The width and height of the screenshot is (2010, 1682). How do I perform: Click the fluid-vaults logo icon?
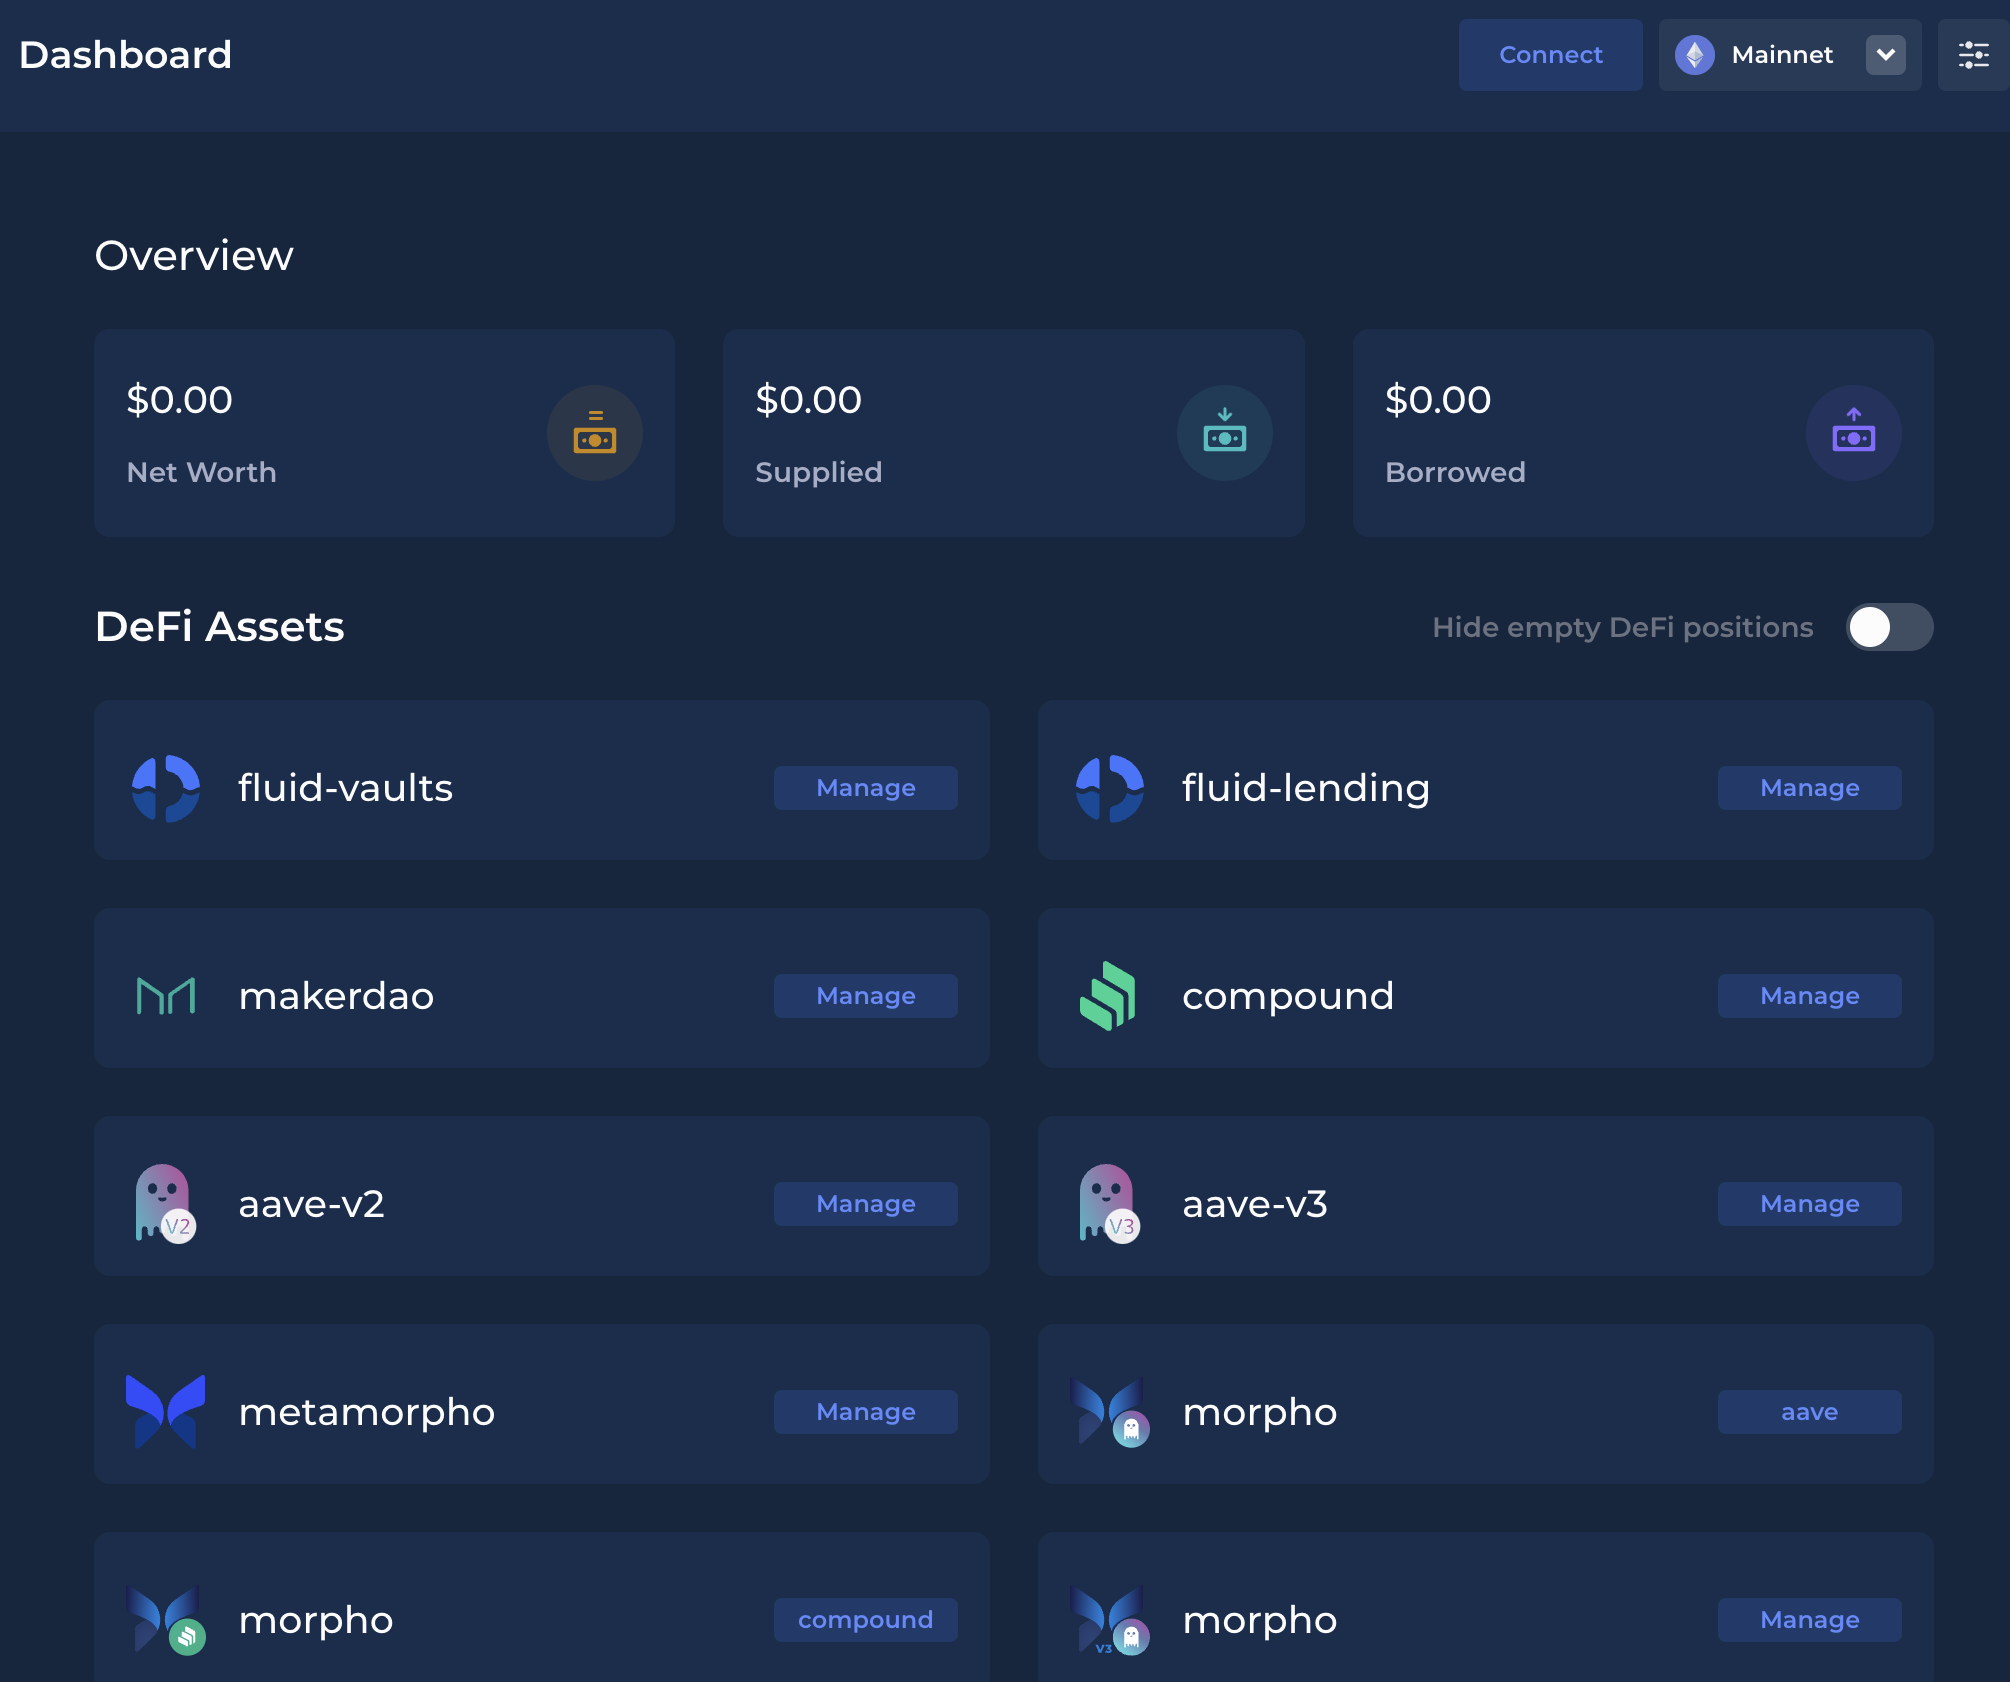[166, 788]
